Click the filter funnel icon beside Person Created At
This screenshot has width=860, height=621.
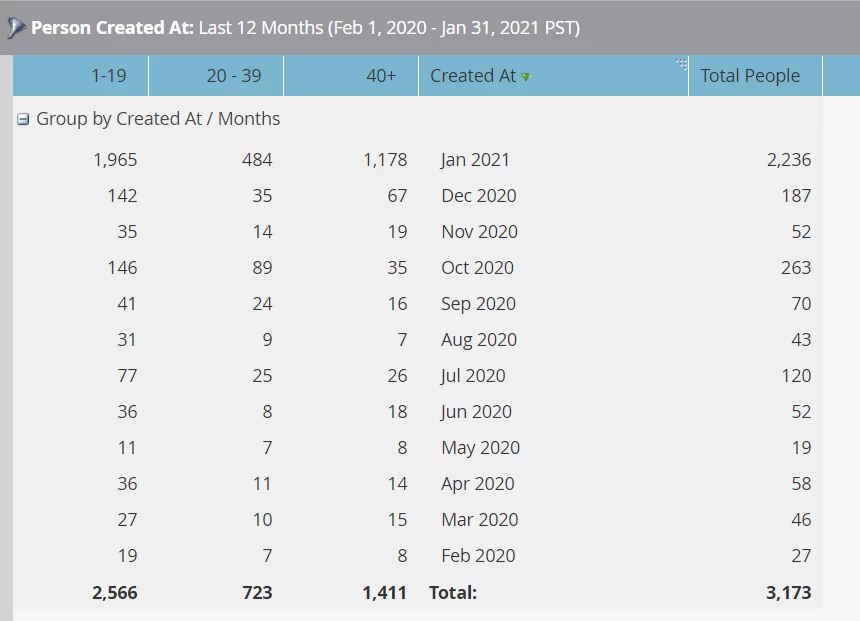[16, 27]
